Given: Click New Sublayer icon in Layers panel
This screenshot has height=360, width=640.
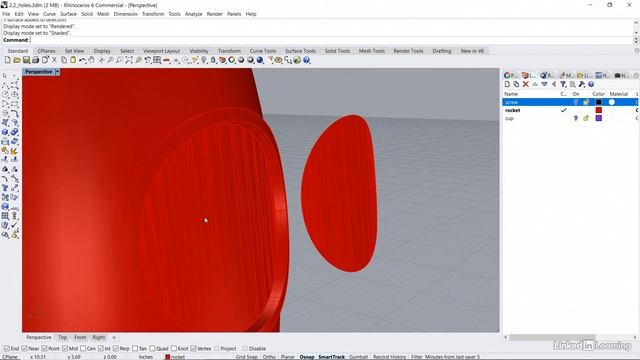Looking at the screenshot, I should coord(516,84).
